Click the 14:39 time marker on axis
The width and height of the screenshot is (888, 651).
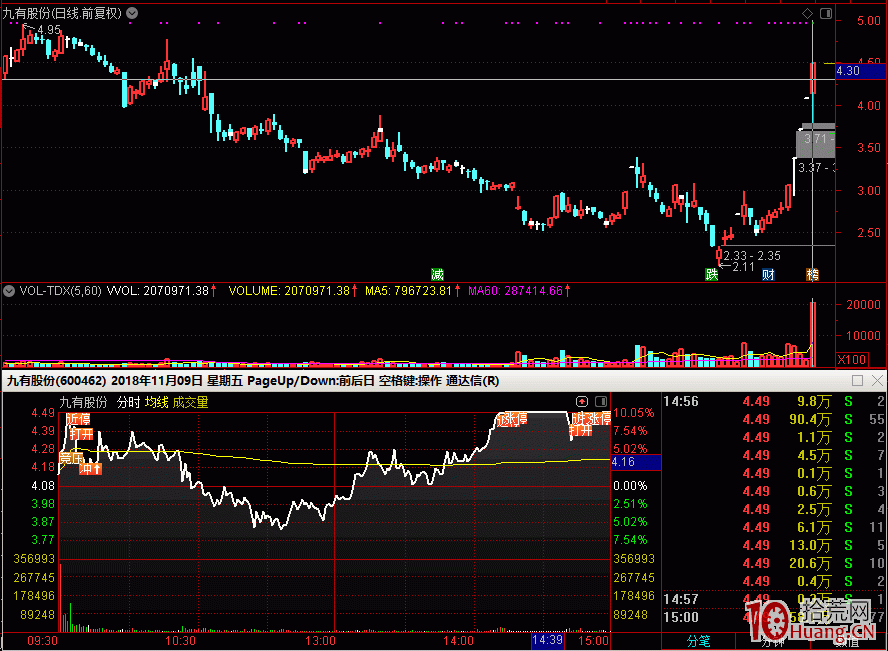click(x=547, y=640)
